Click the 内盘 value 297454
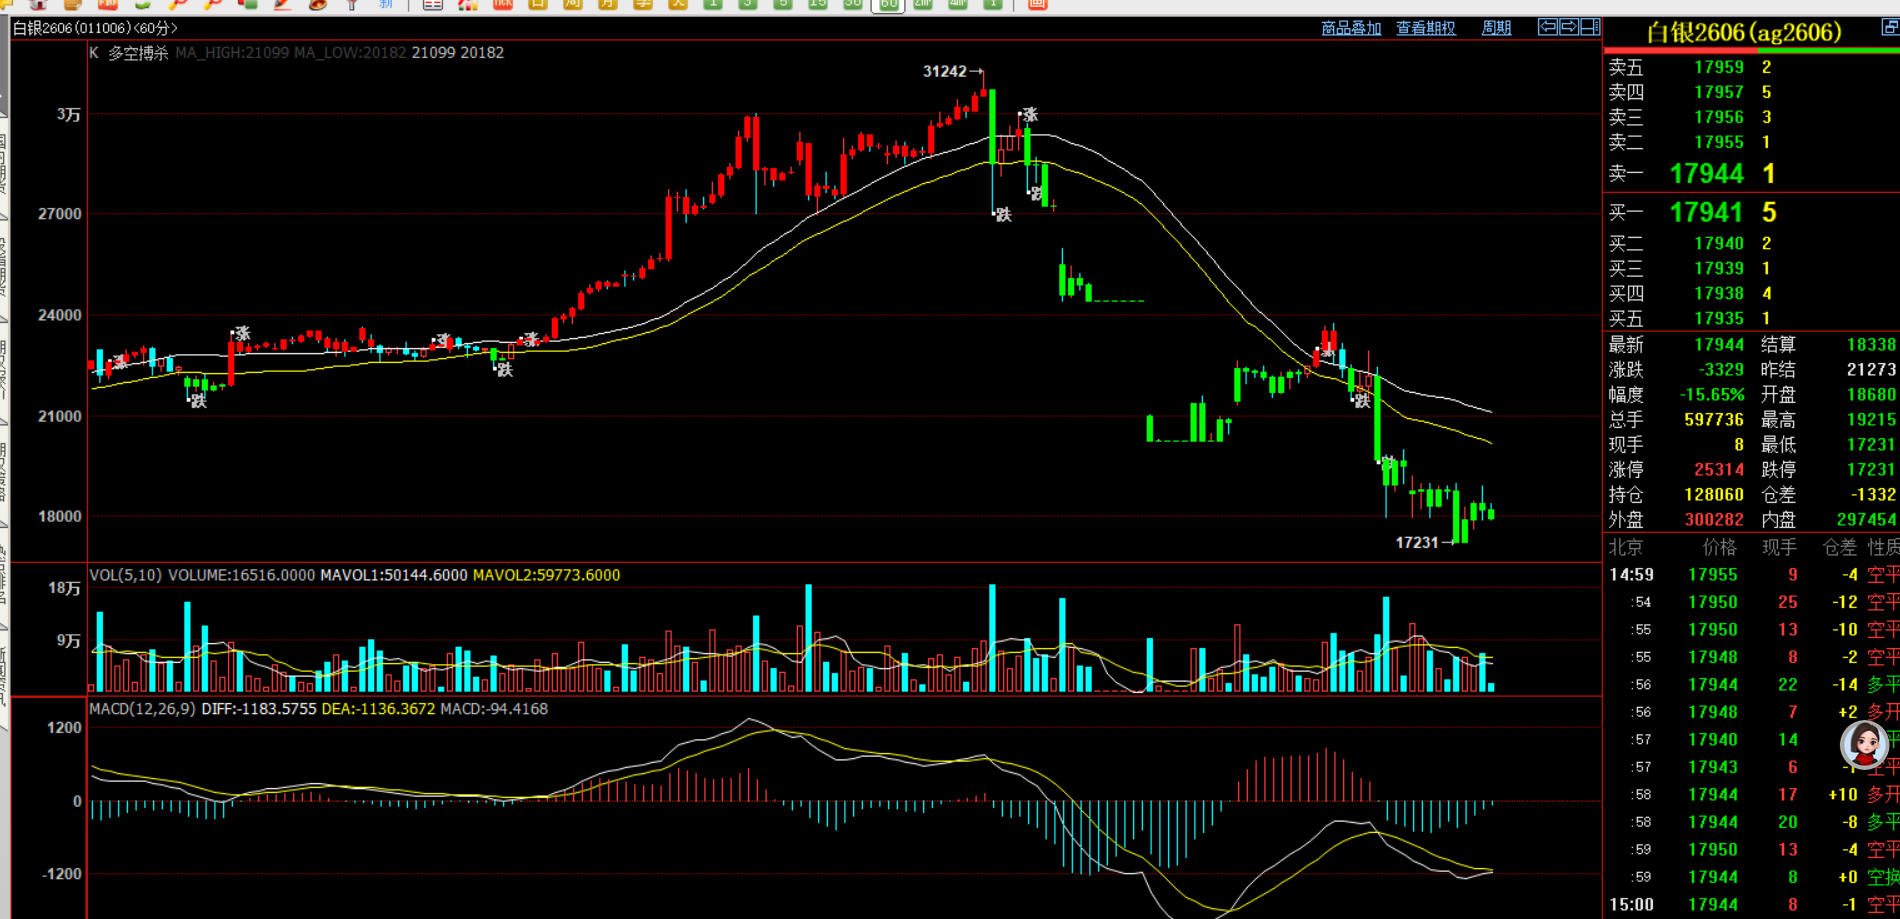1900x919 pixels. [x=1867, y=520]
